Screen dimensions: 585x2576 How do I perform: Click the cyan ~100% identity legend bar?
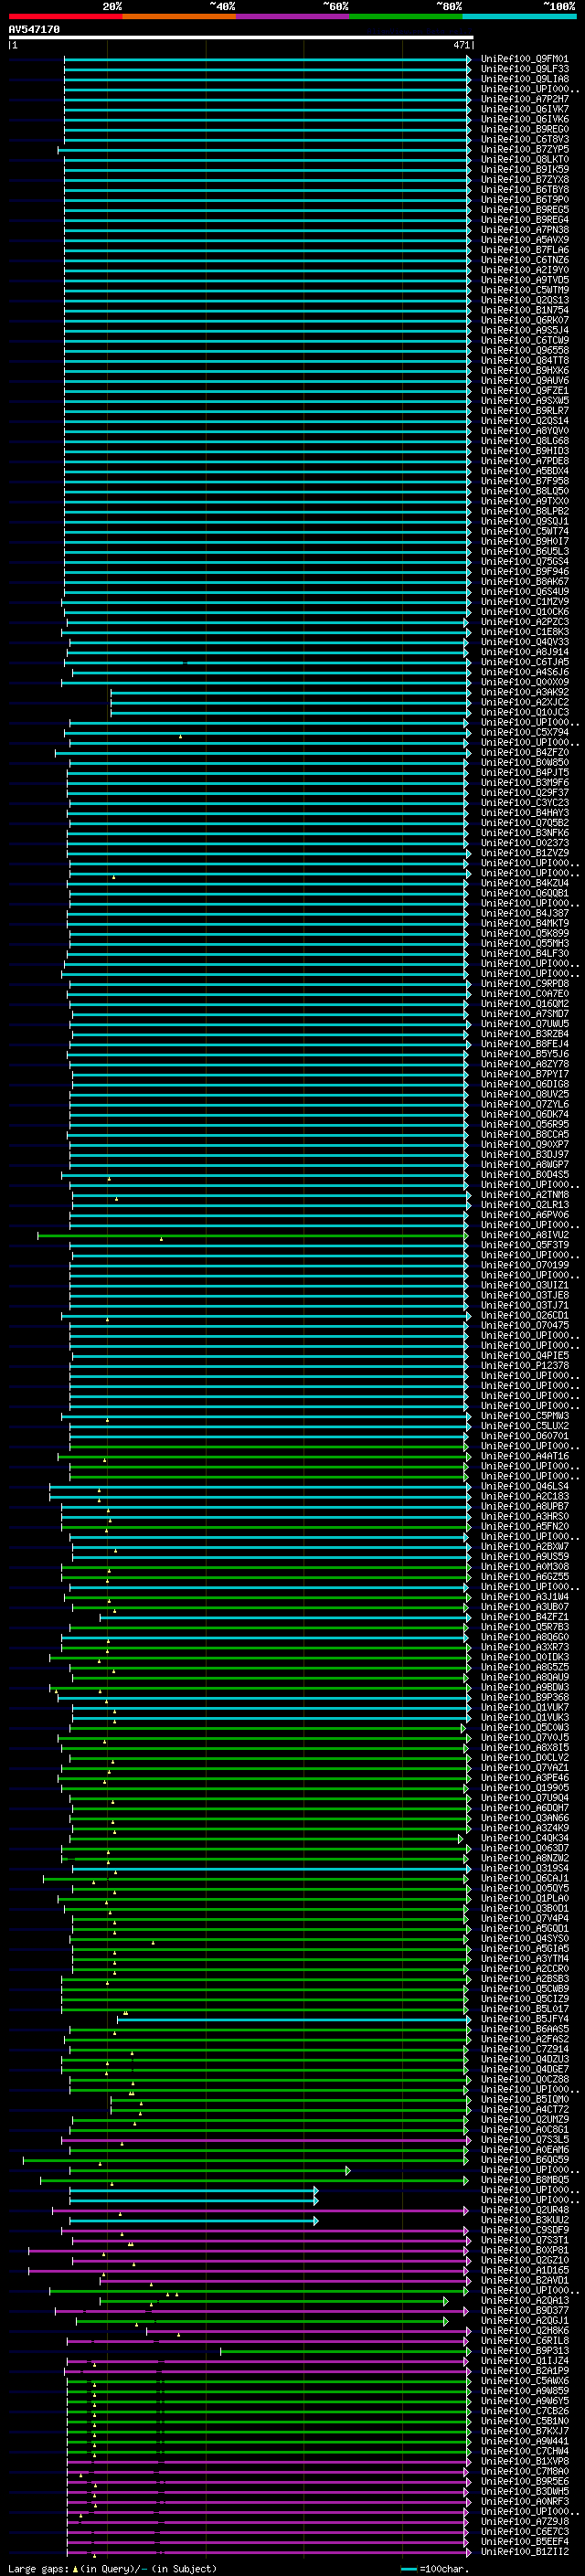[x=519, y=16]
